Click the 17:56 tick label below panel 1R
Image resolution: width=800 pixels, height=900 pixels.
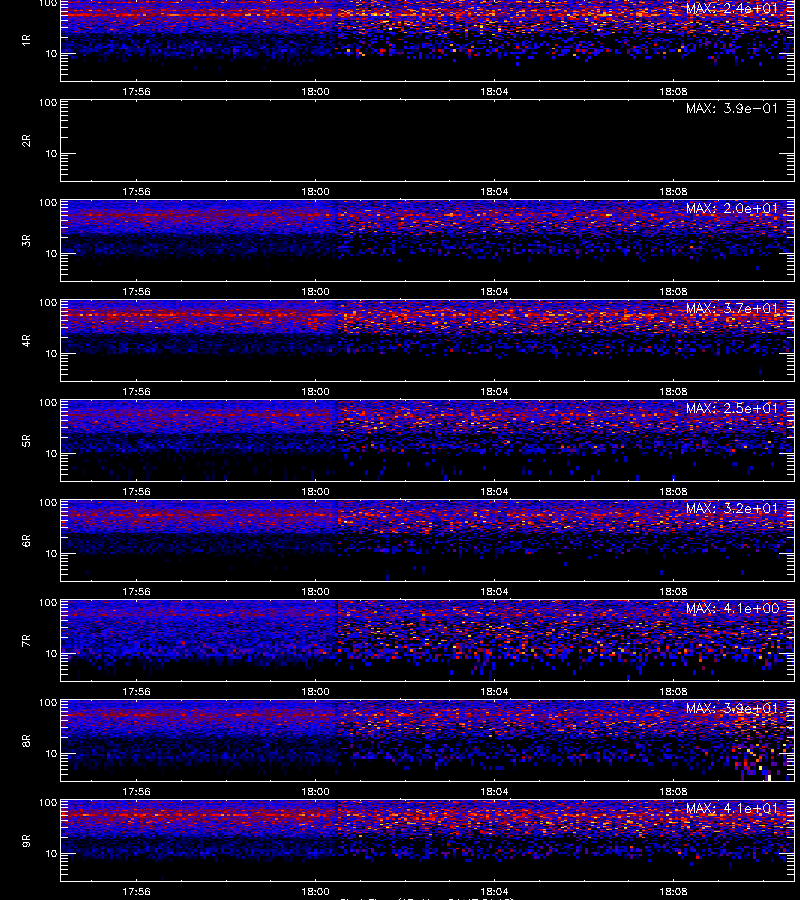pyautogui.click(x=136, y=91)
